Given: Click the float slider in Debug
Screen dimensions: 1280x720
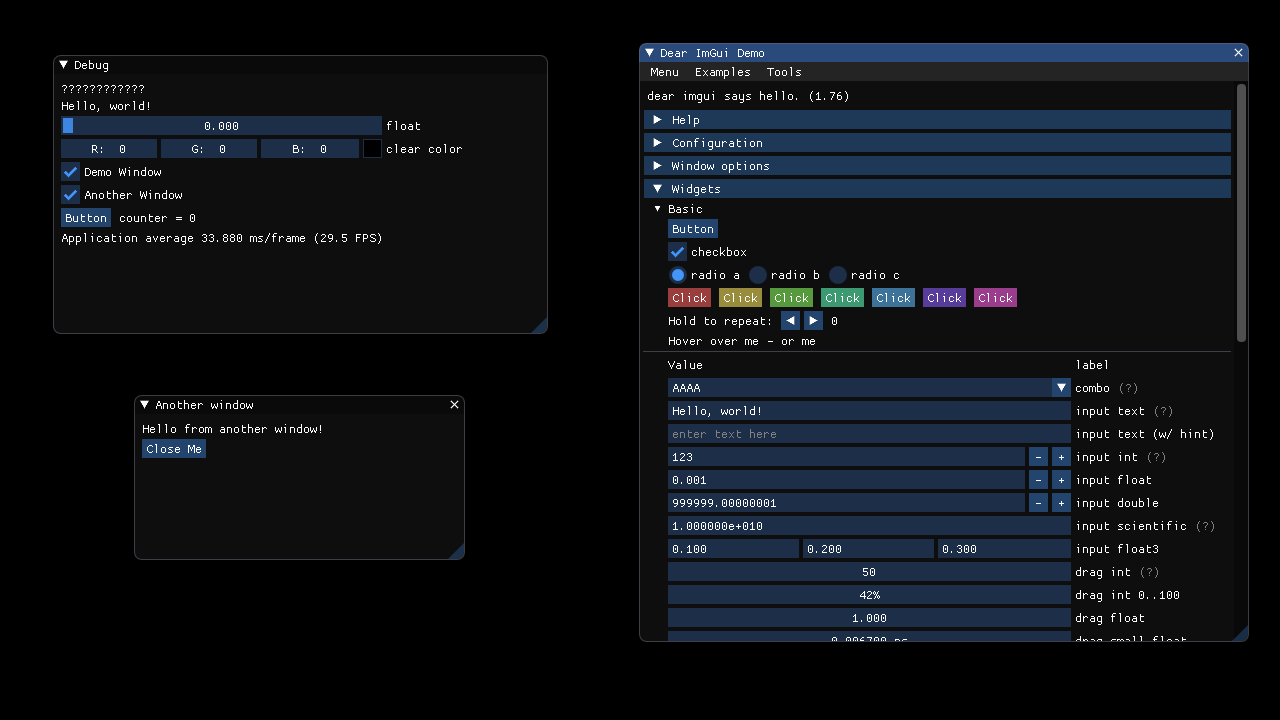Looking at the screenshot, I should point(221,126).
